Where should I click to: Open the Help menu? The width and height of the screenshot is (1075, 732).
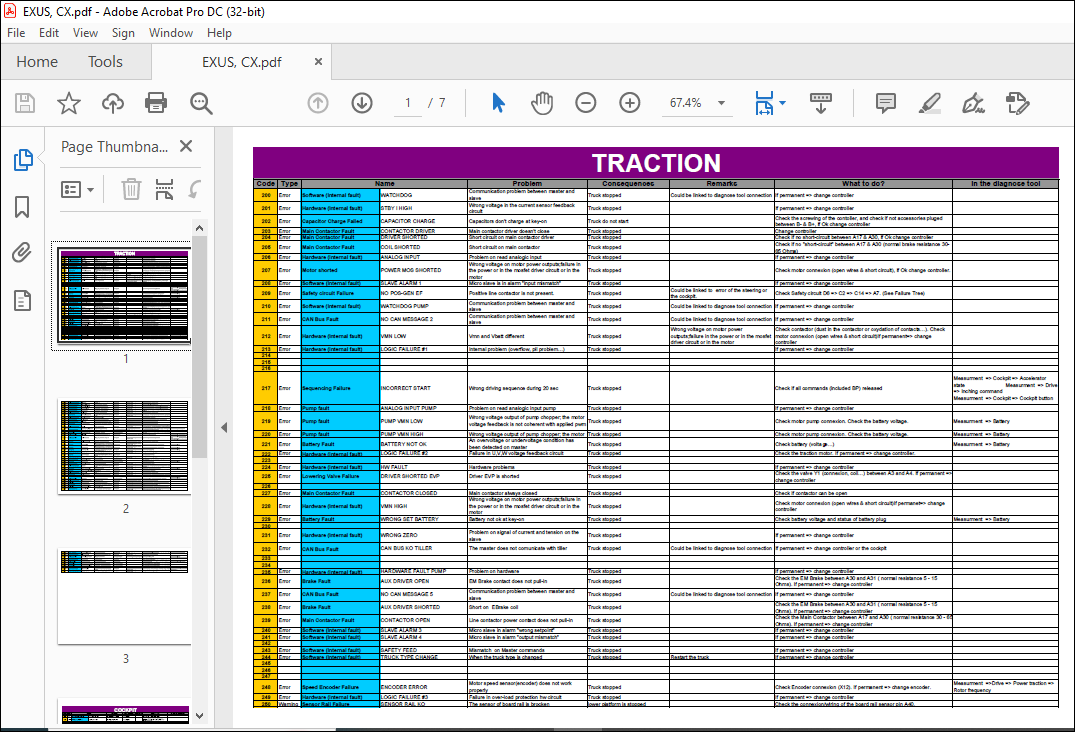point(219,33)
